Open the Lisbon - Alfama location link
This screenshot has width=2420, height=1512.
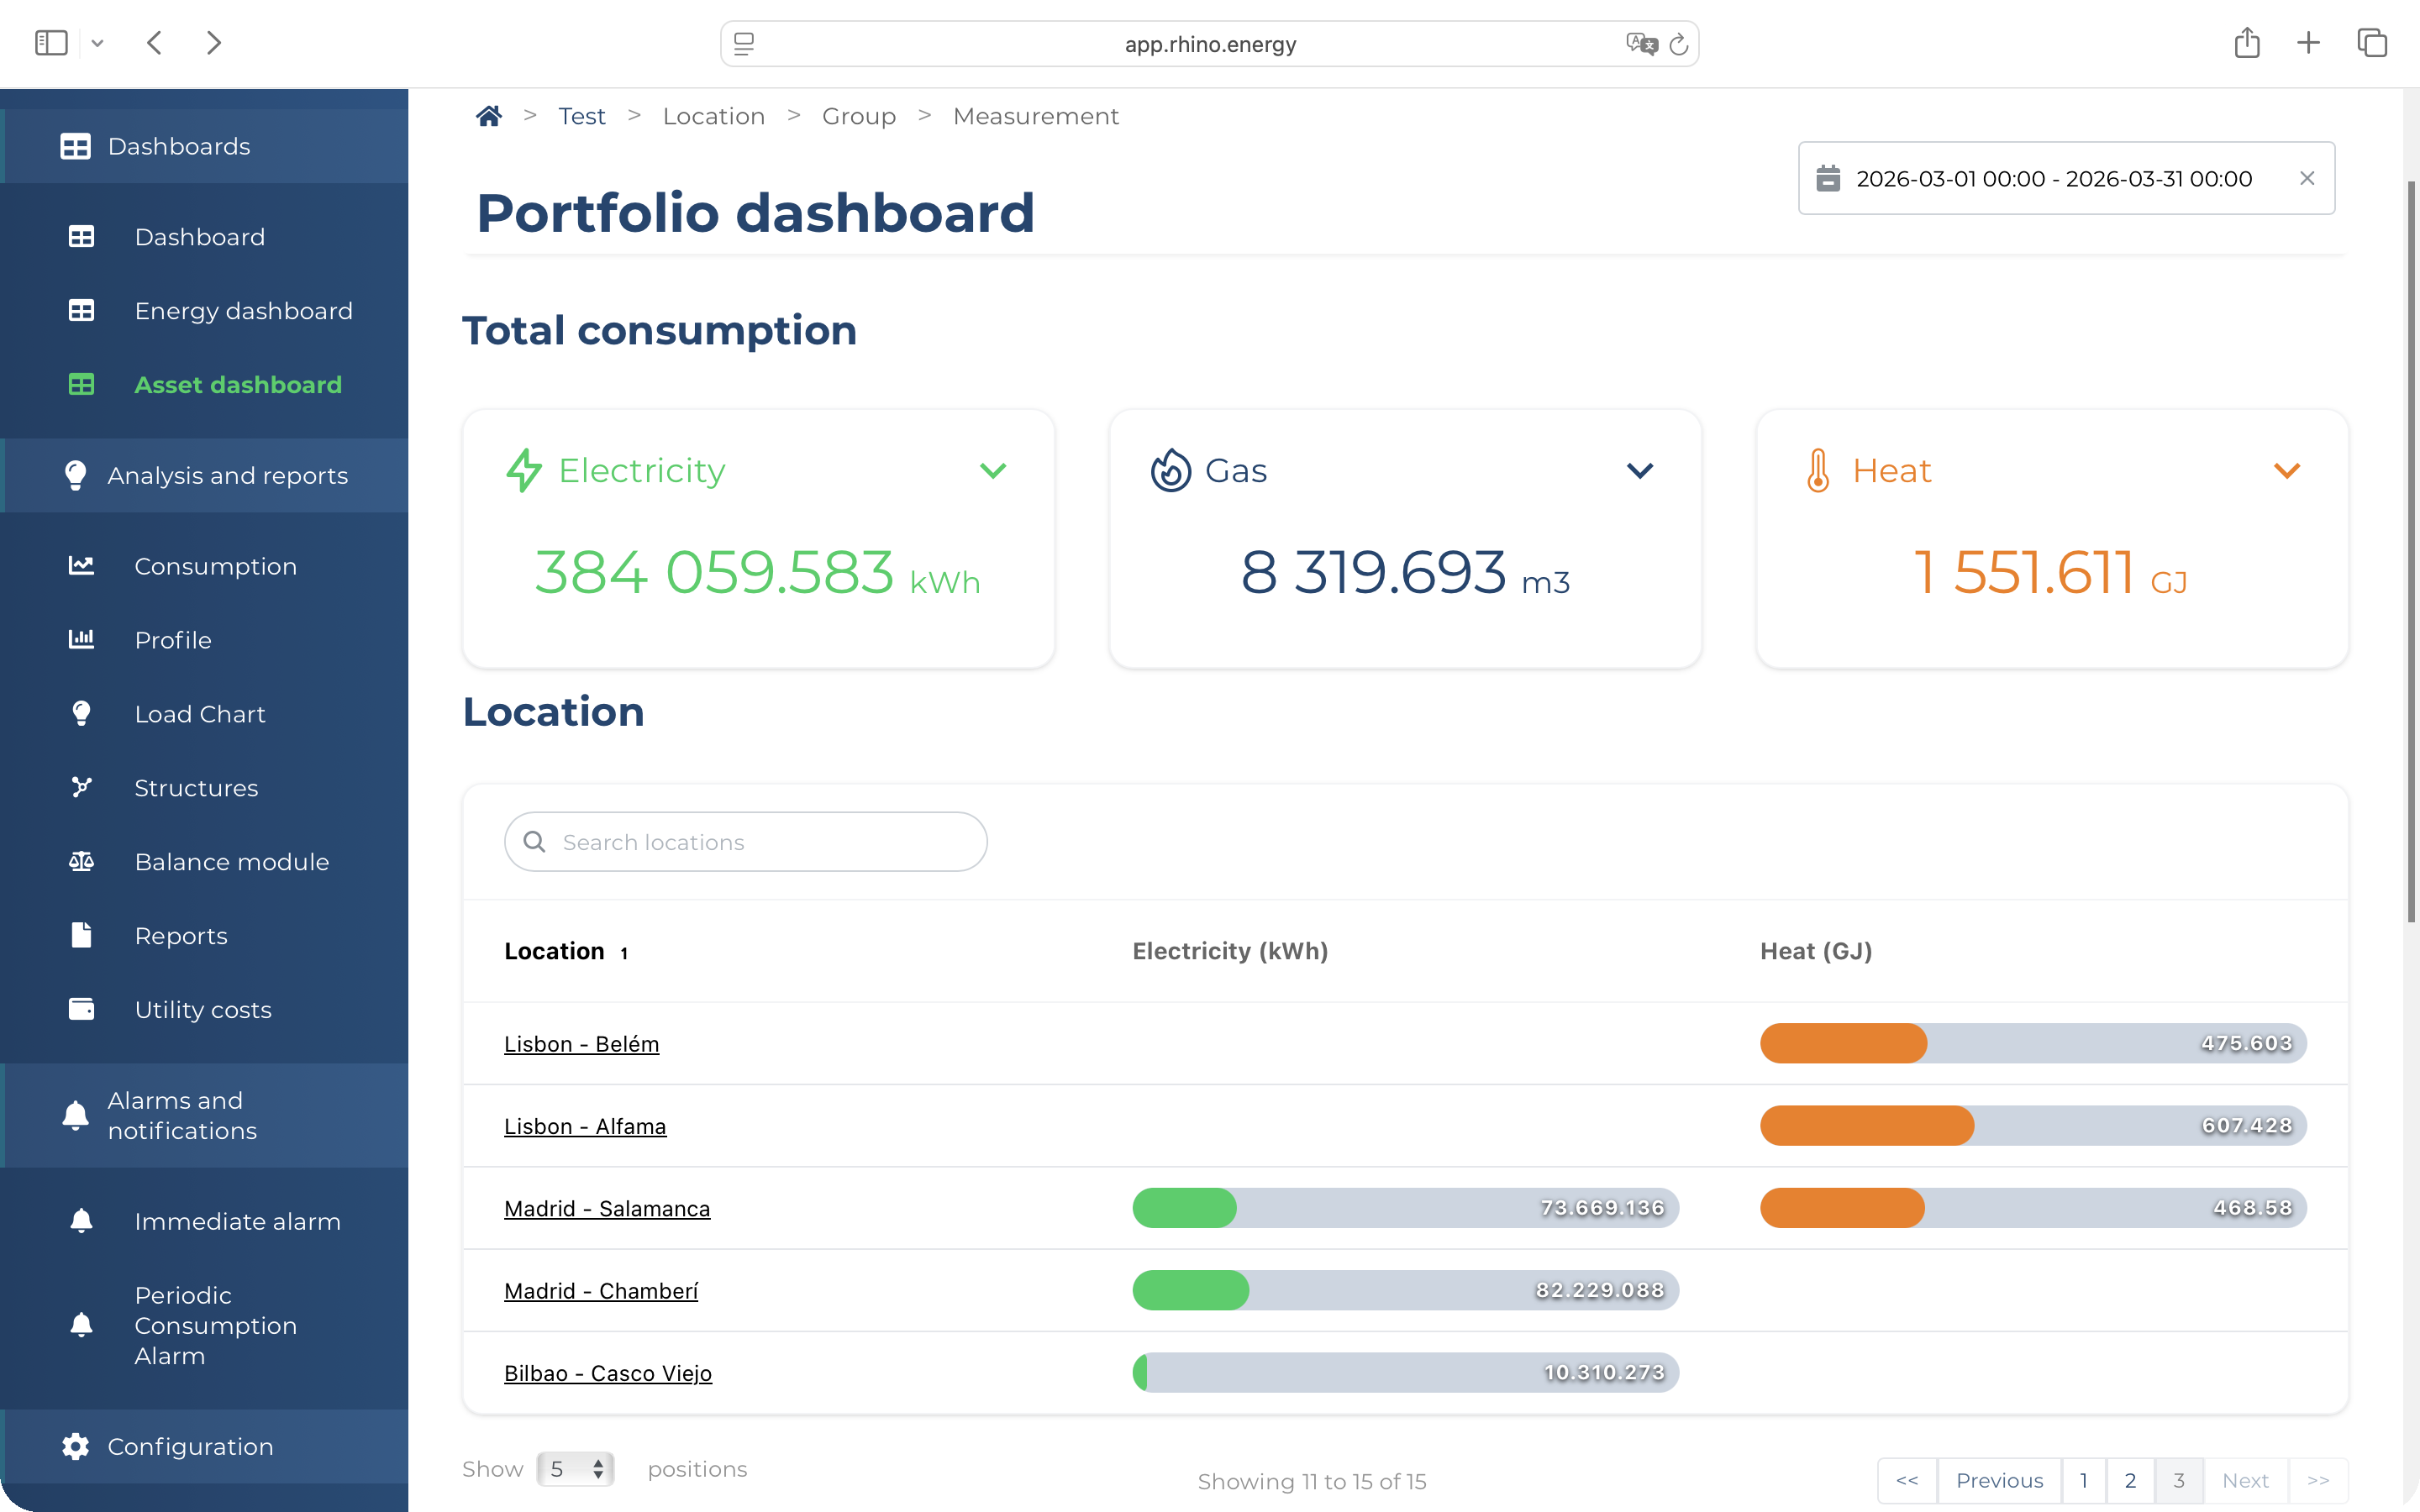[x=585, y=1126]
